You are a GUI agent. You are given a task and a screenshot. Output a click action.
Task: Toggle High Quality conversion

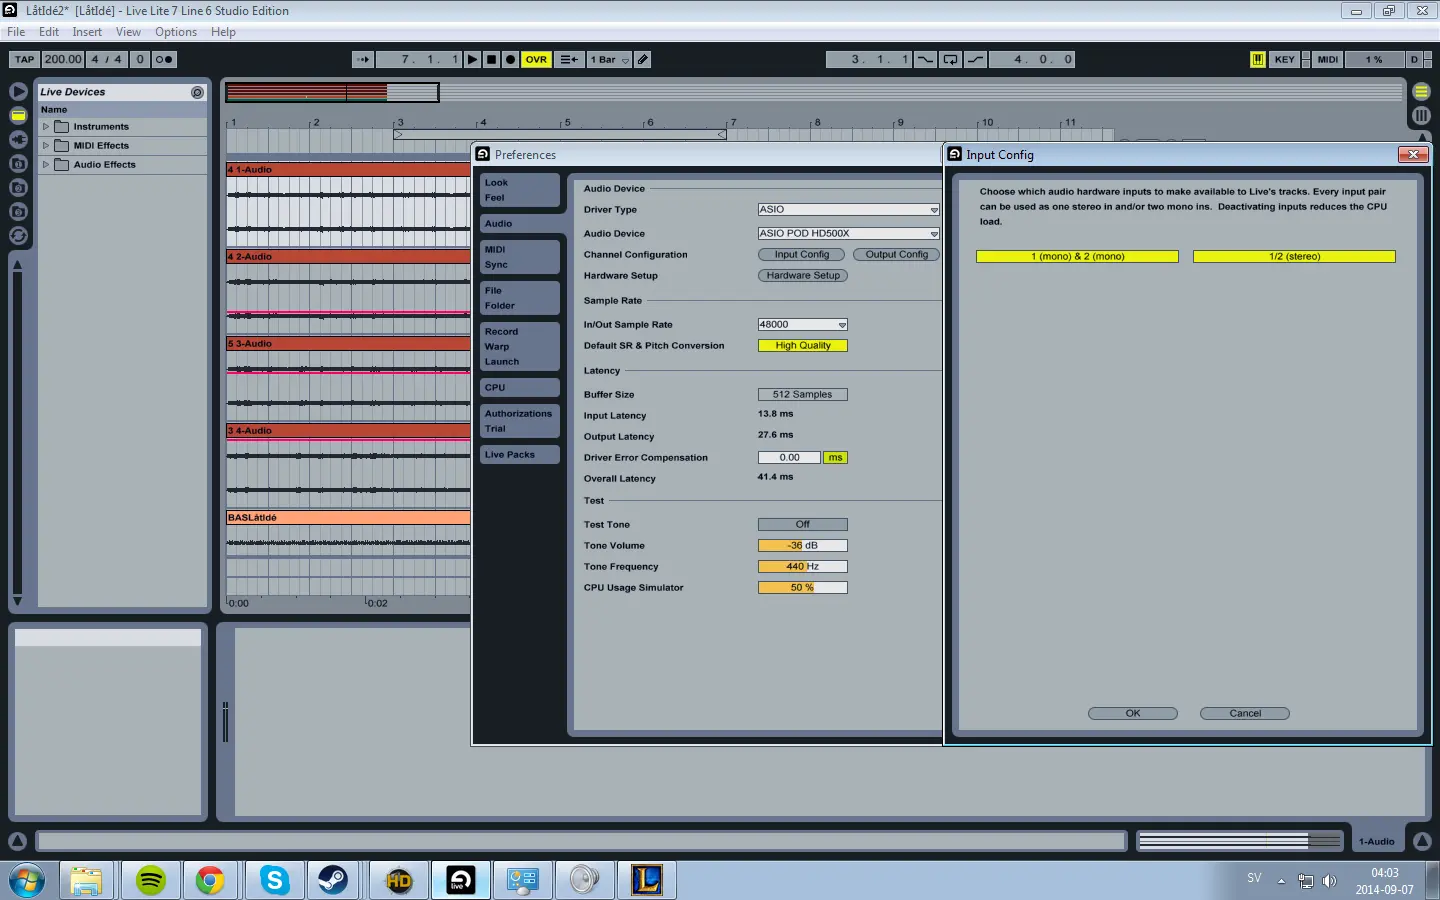click(x=802, y=345)
